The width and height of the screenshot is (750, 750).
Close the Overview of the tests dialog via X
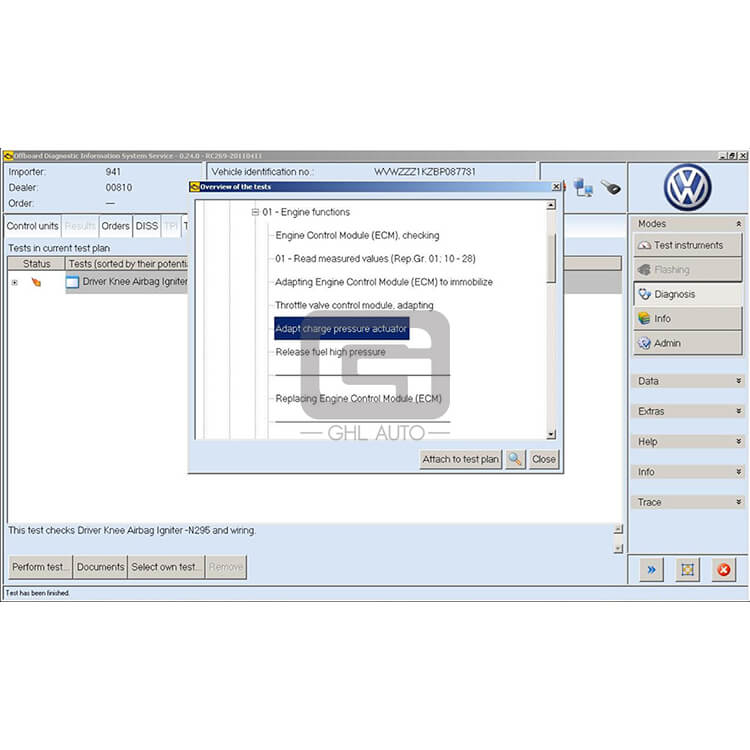(x=556, y=187)
